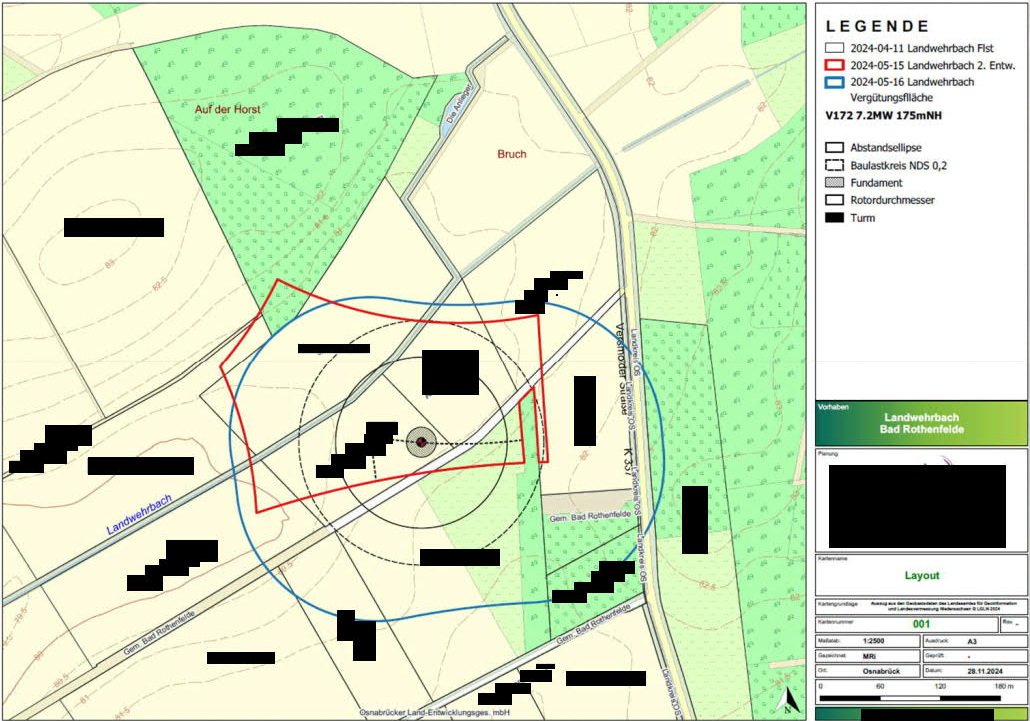Screen dimensions: 1030x721
Task: Click the hatched Fundament legend symbol
Action: pos(834,183)
